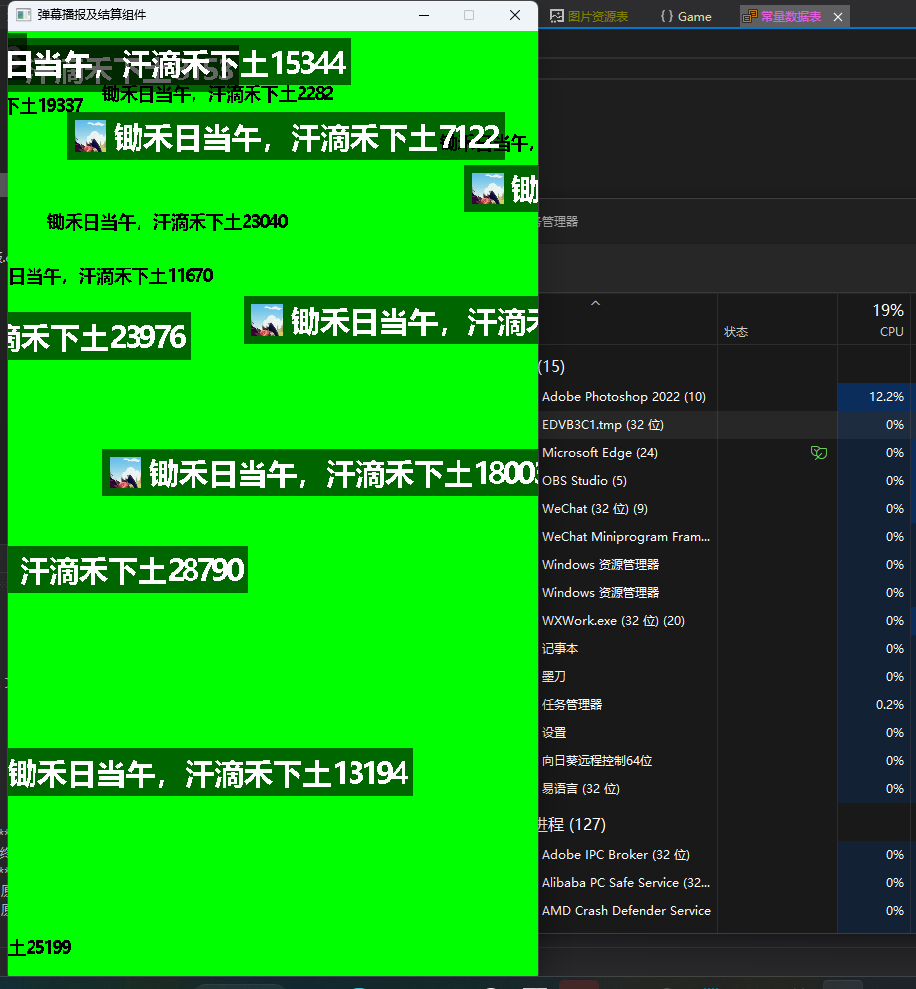Click the 图片资源表 picture icon
916x989 pixels.
coord(557,16)
